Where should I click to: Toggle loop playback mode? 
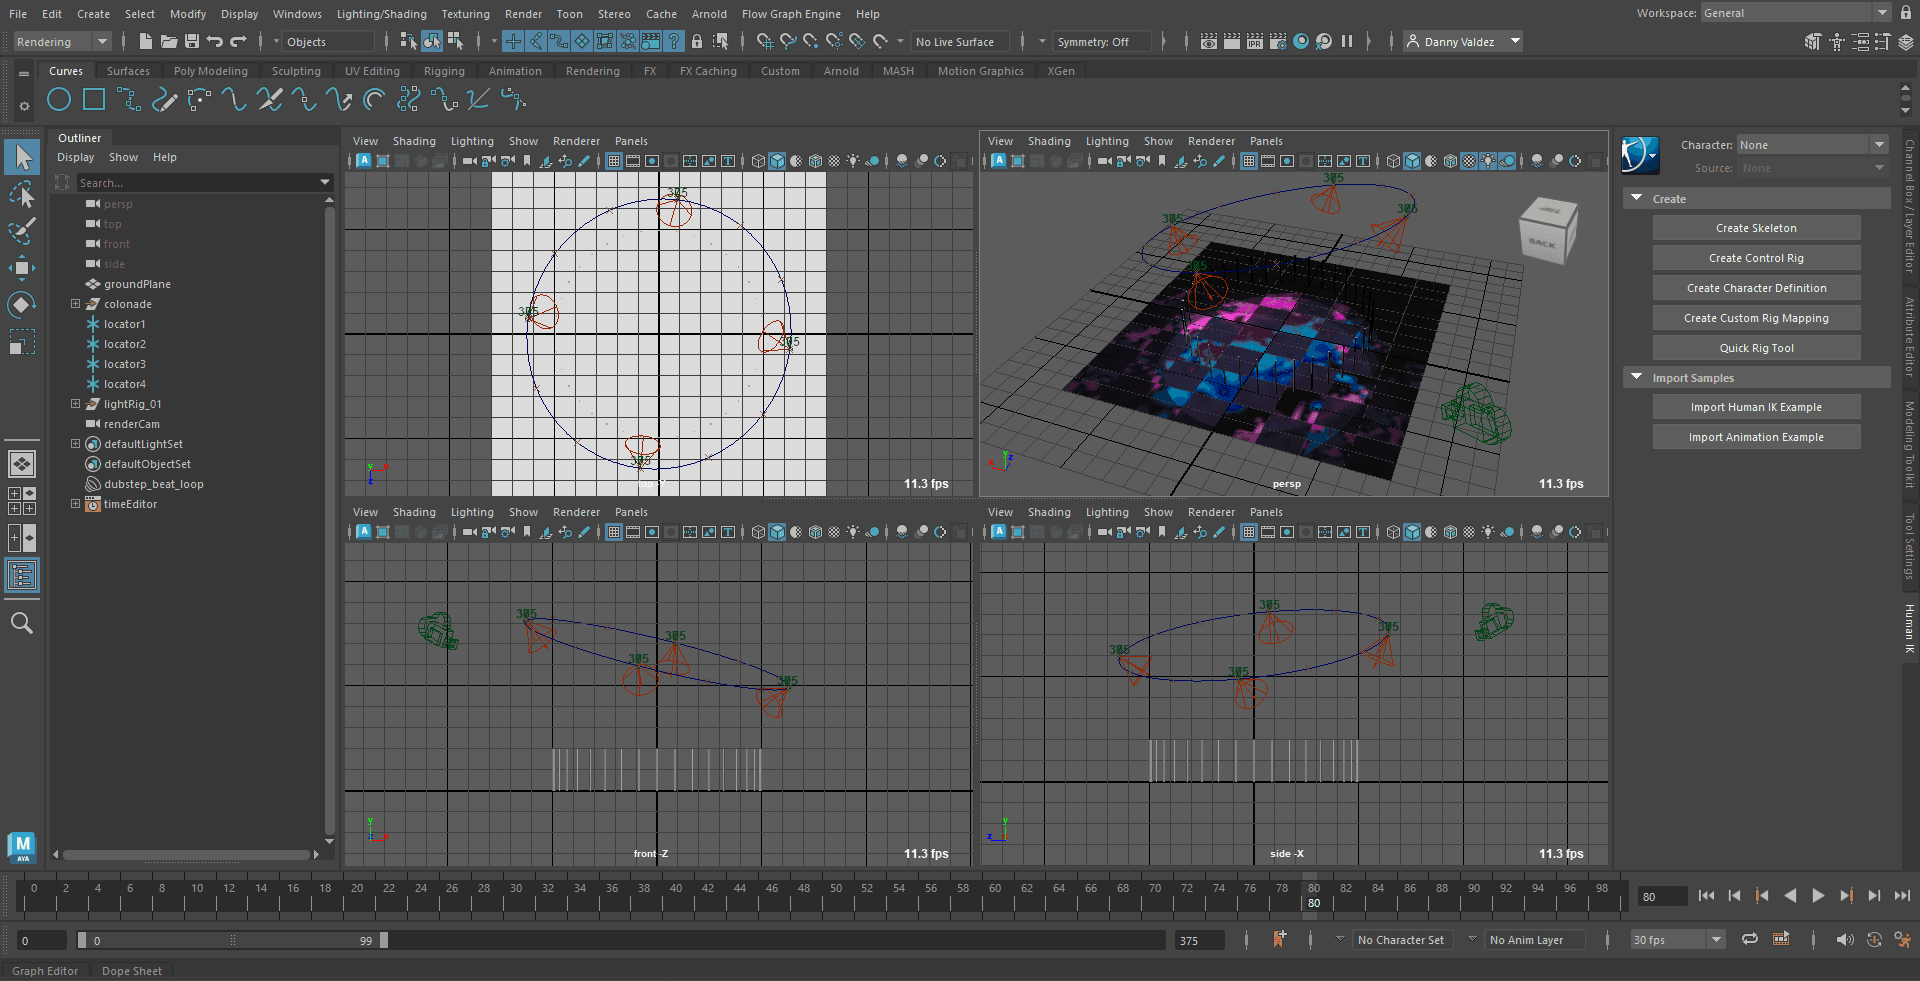[1750, 939]
